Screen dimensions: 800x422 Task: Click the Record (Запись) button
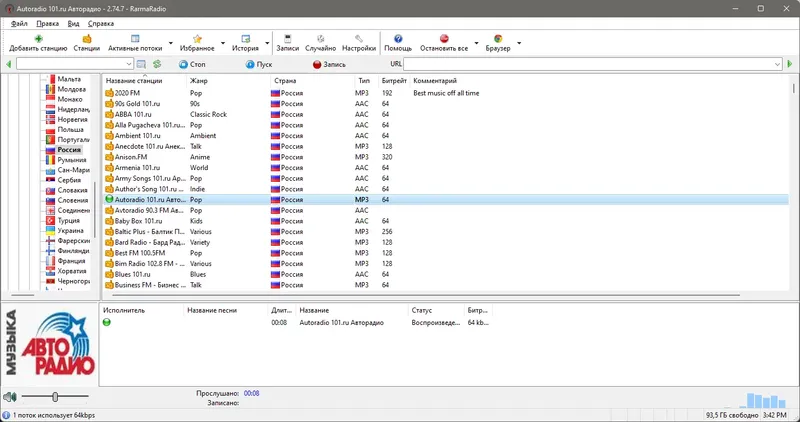329,64
